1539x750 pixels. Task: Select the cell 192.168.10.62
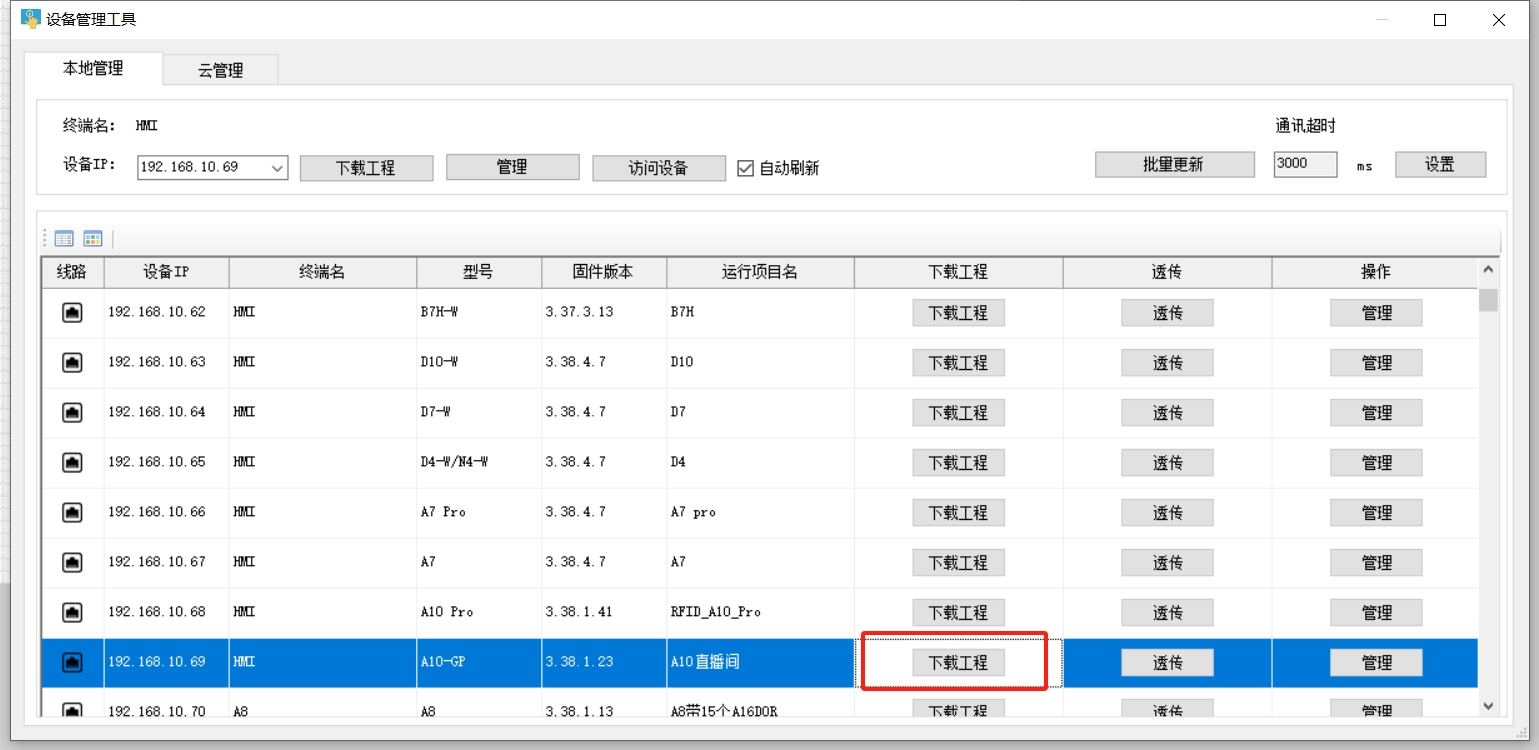coord(166,313)
